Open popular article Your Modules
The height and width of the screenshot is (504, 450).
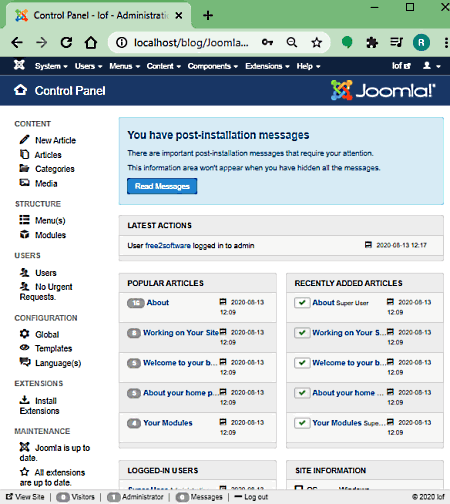pyautogui.click(x=168, y=423)
